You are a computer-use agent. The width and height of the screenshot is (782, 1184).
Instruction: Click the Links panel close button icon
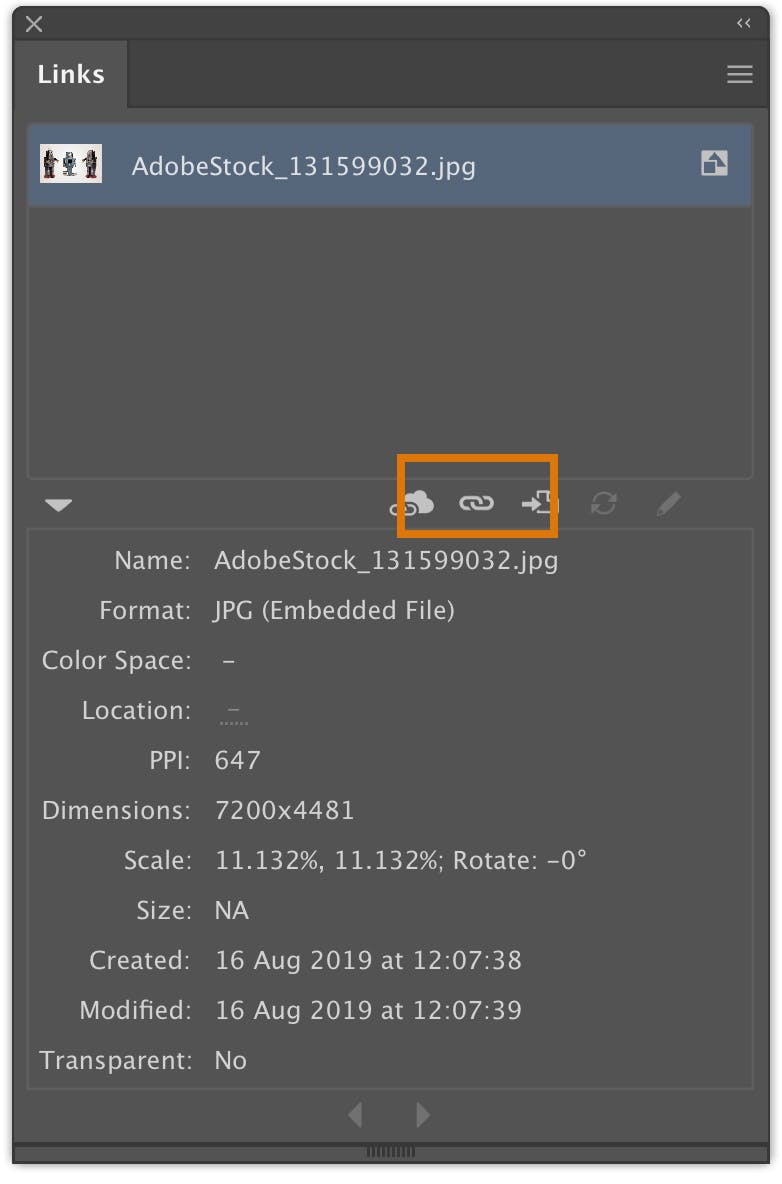click(x=33, y=24)
